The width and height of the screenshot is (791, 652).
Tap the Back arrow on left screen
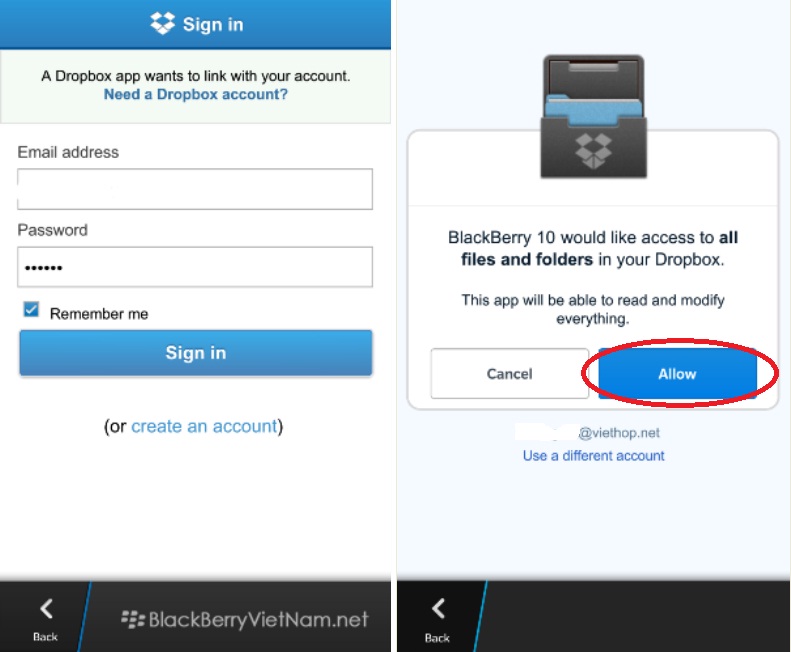tap(46, 609)
